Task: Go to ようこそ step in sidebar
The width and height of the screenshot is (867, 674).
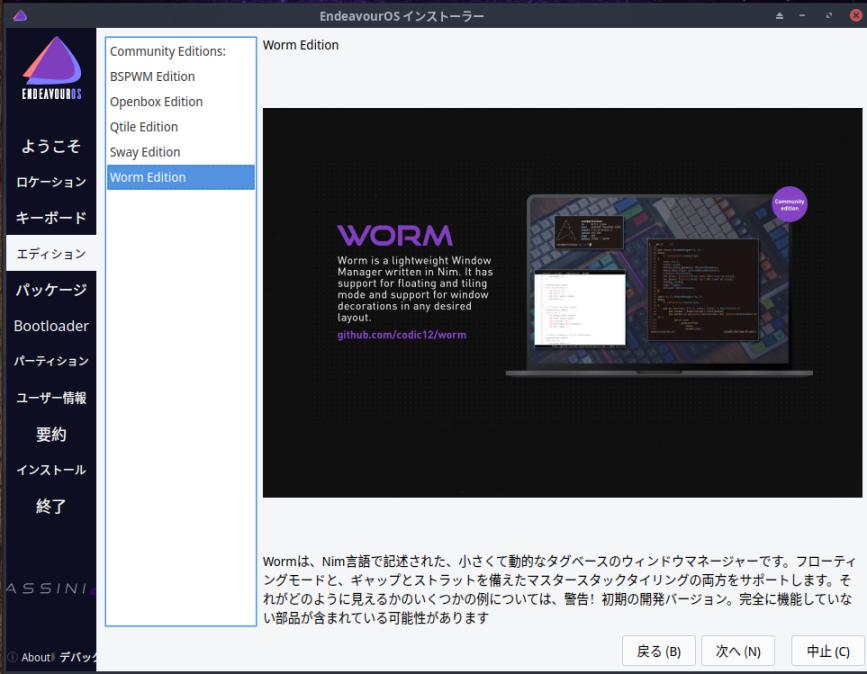Action: click(x=51, y=146)
